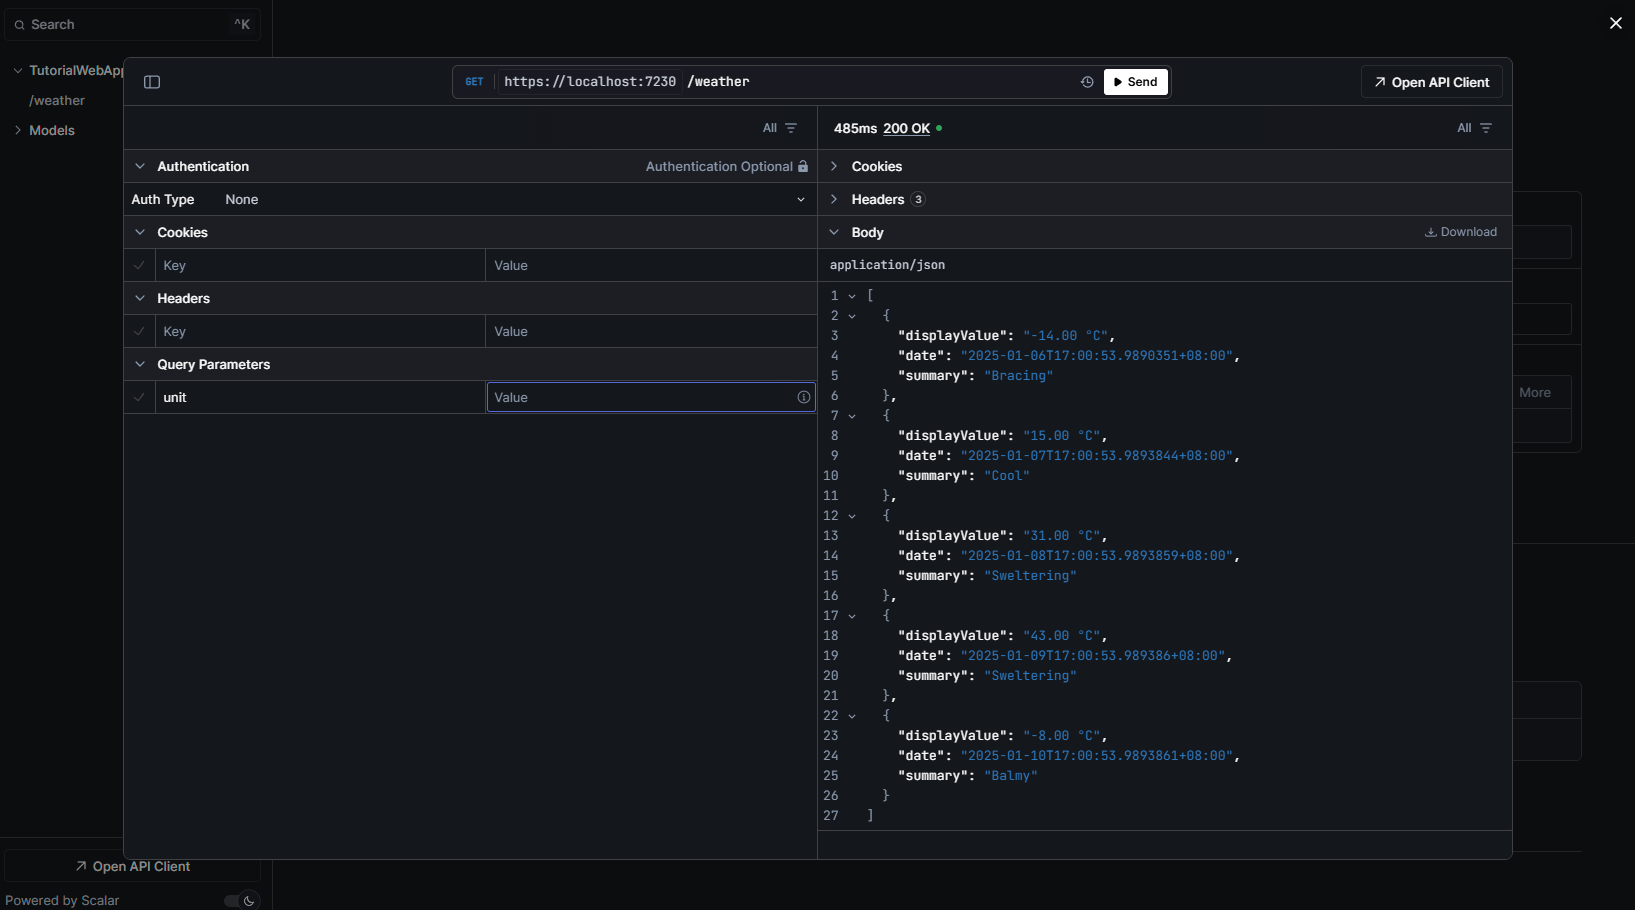Click the info icon in unit value field
Image resolution: width=1635 pixels, height=910 pixels.
[x=803, y=397]
